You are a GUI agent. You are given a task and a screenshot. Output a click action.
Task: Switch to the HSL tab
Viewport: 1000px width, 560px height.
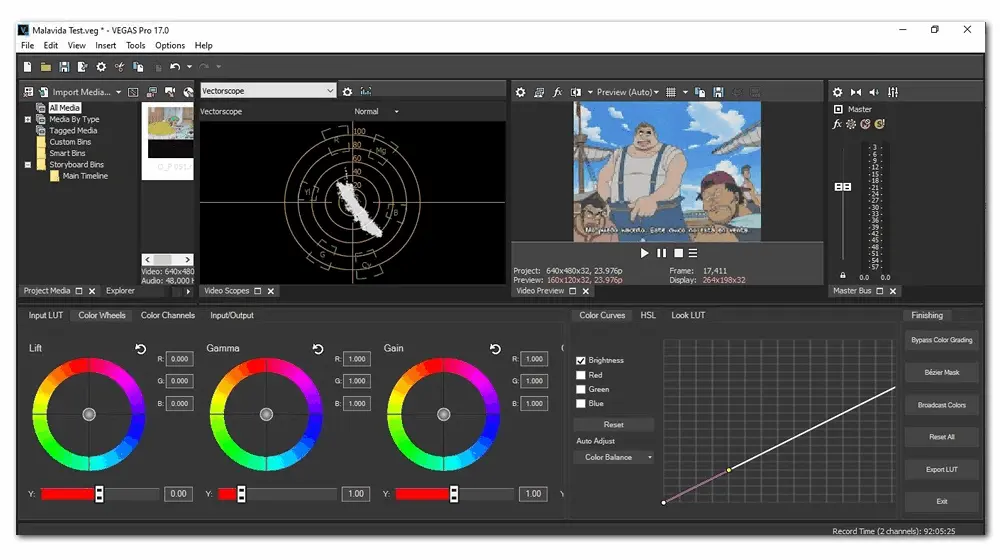(648, 315)
